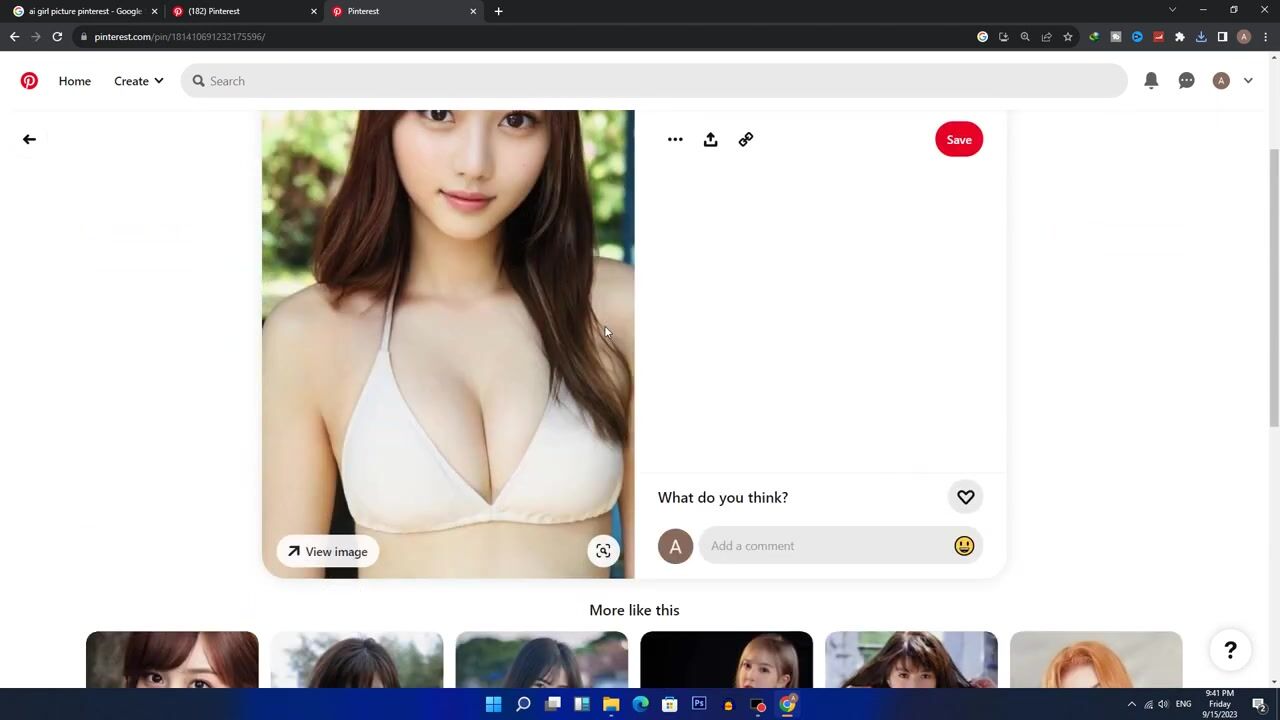1280x720 pixels.
Task: Click the share upload icon on pin
Action: [710, 140]
